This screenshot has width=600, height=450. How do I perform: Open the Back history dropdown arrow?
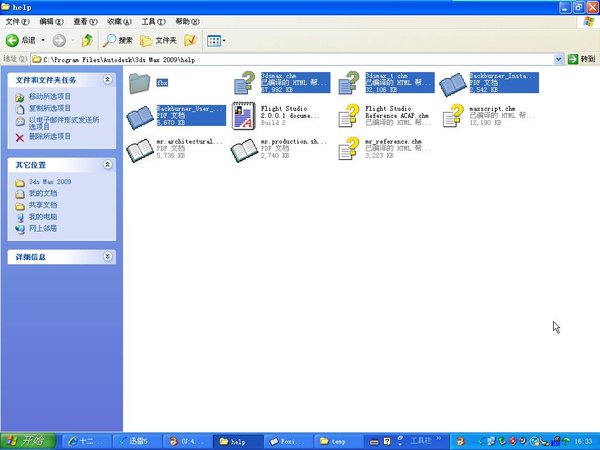click(43, 40)
